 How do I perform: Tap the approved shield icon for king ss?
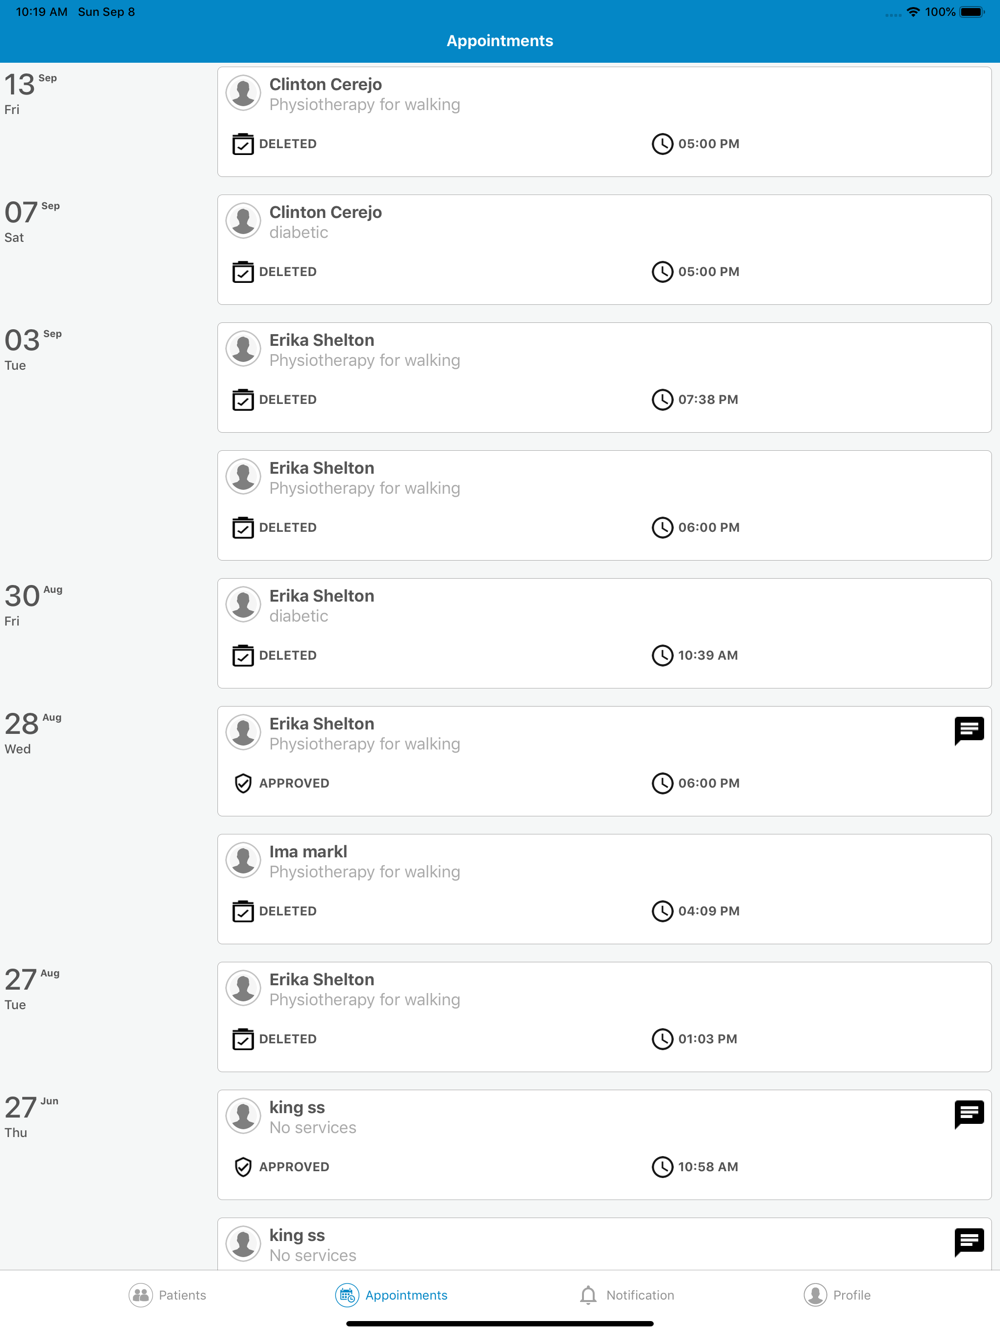(243, 1167)
